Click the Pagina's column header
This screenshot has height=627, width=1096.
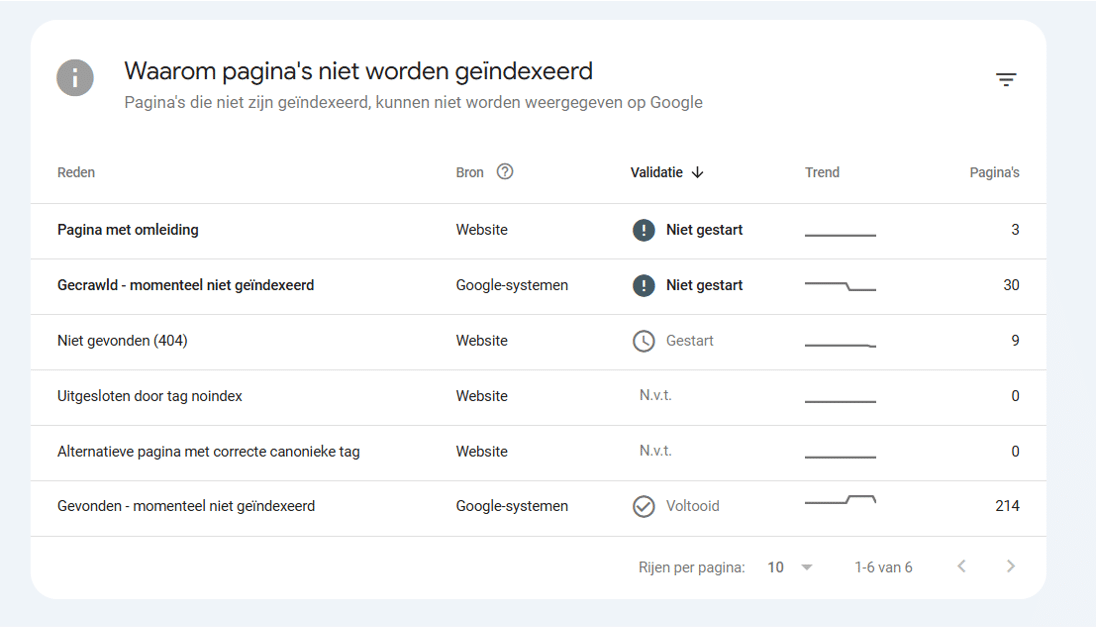tap(994, 173)
